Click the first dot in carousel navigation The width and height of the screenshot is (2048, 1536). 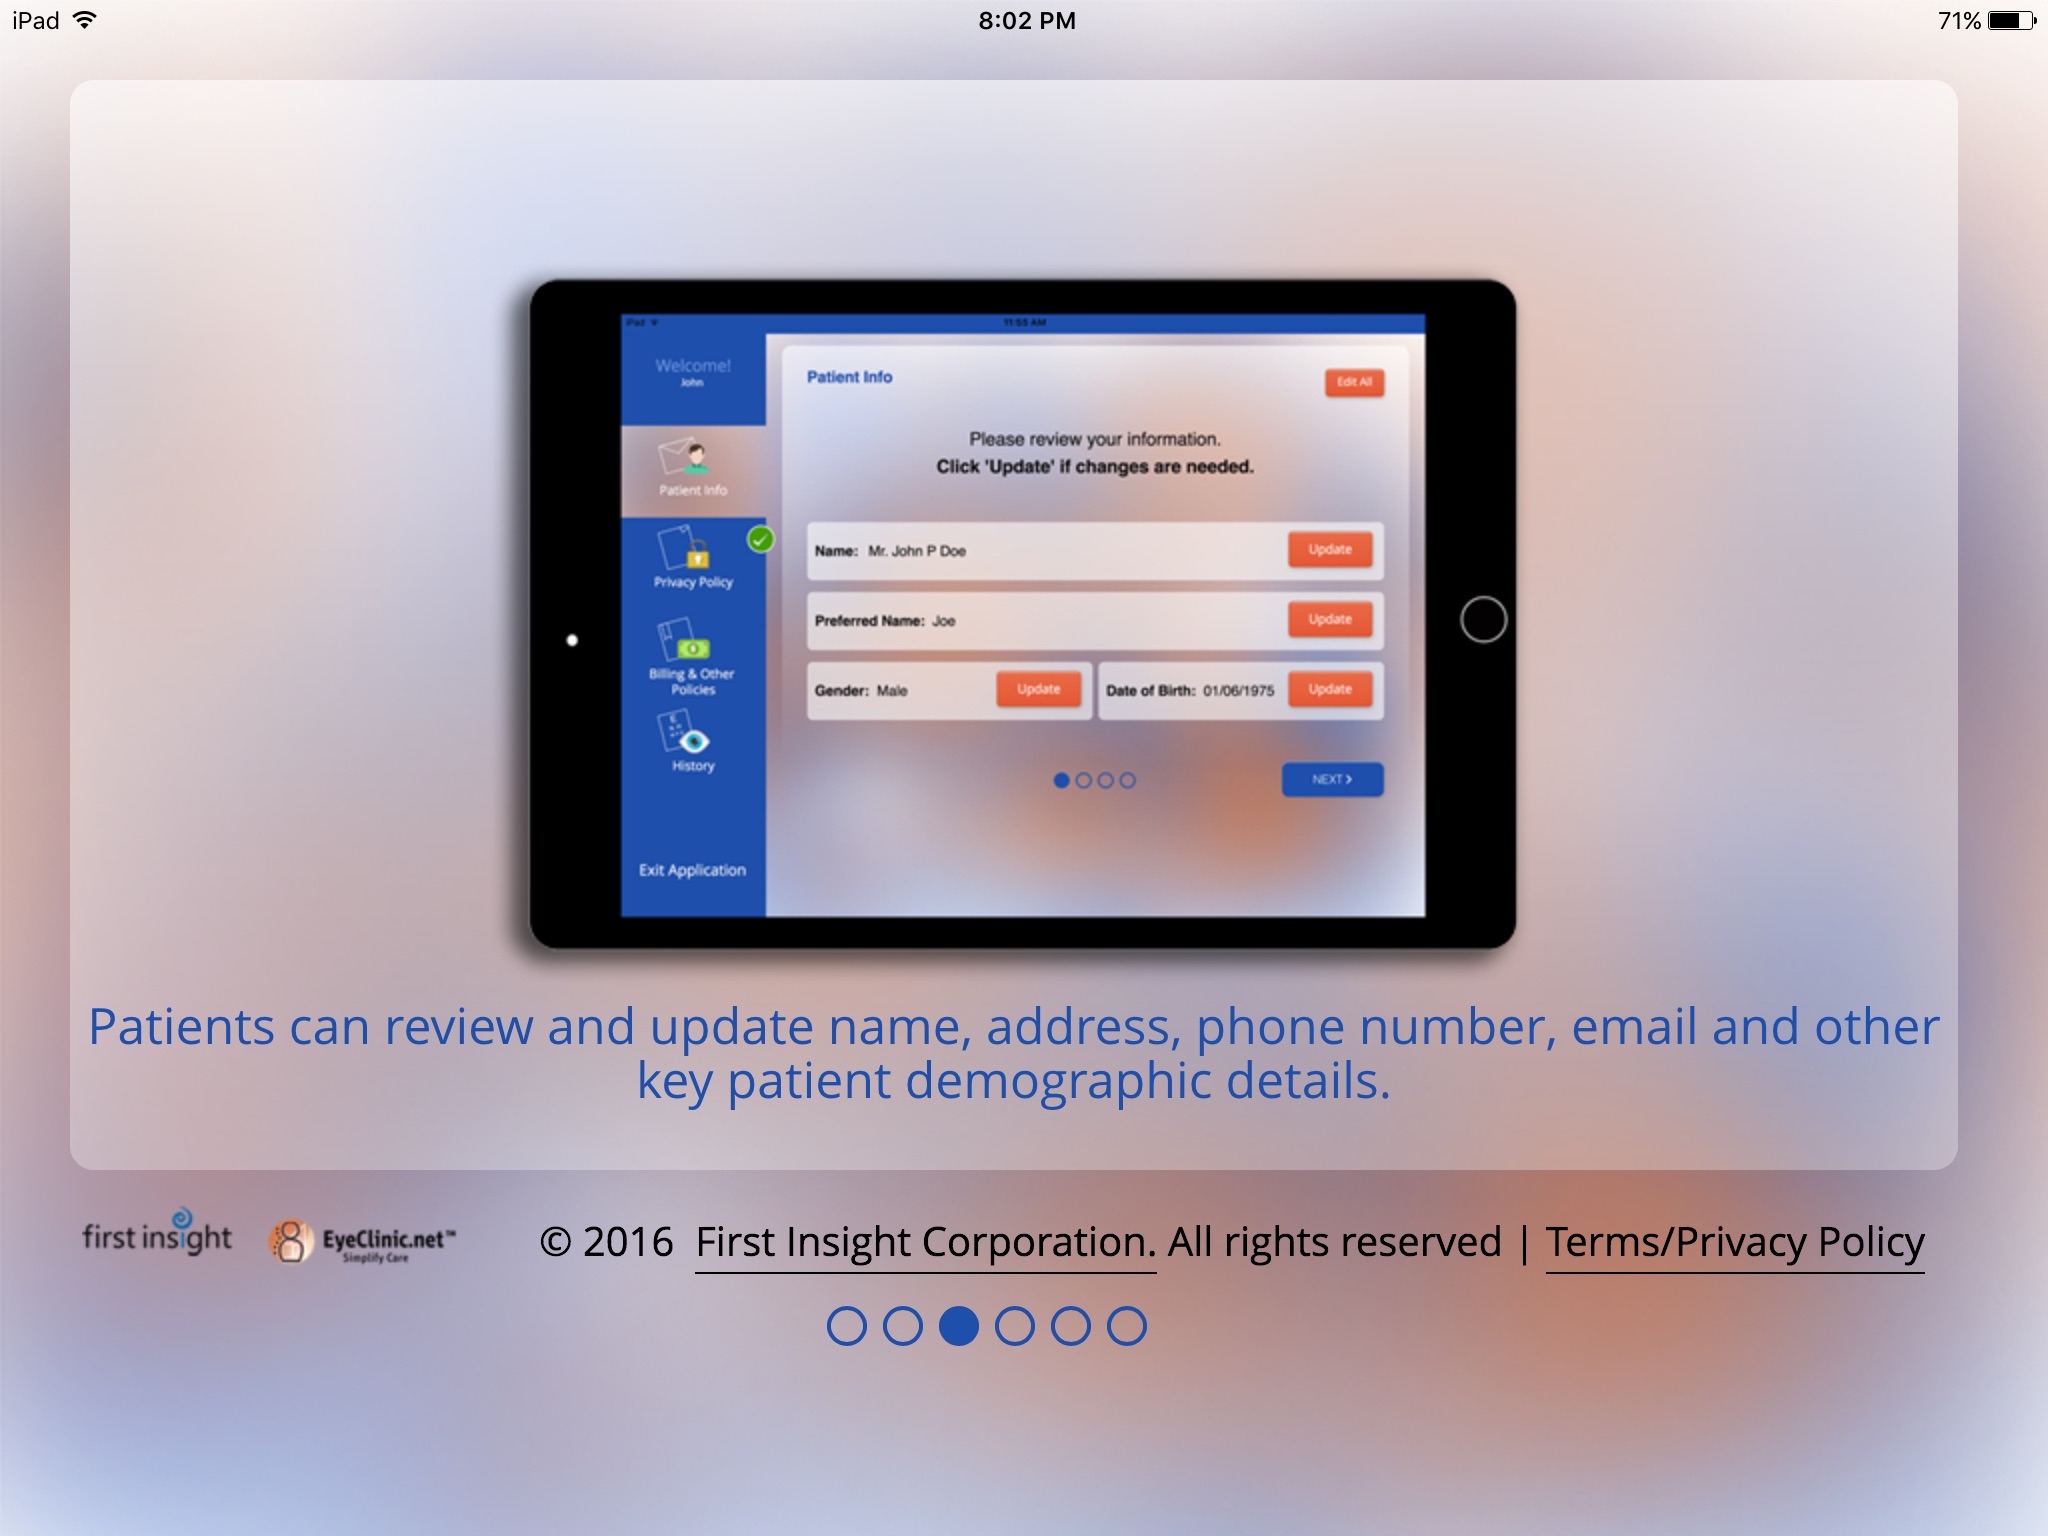coord(847,1325)
